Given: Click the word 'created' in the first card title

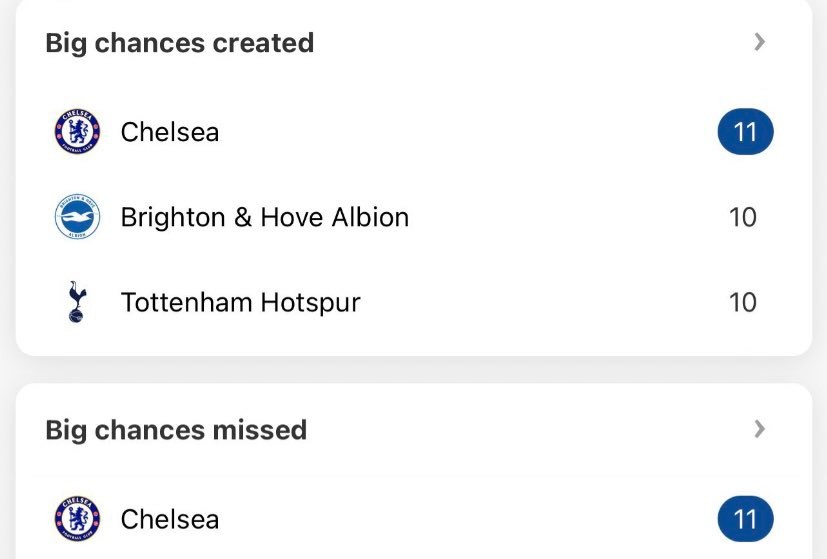Looking at the screenshot, I should [264, 43].
